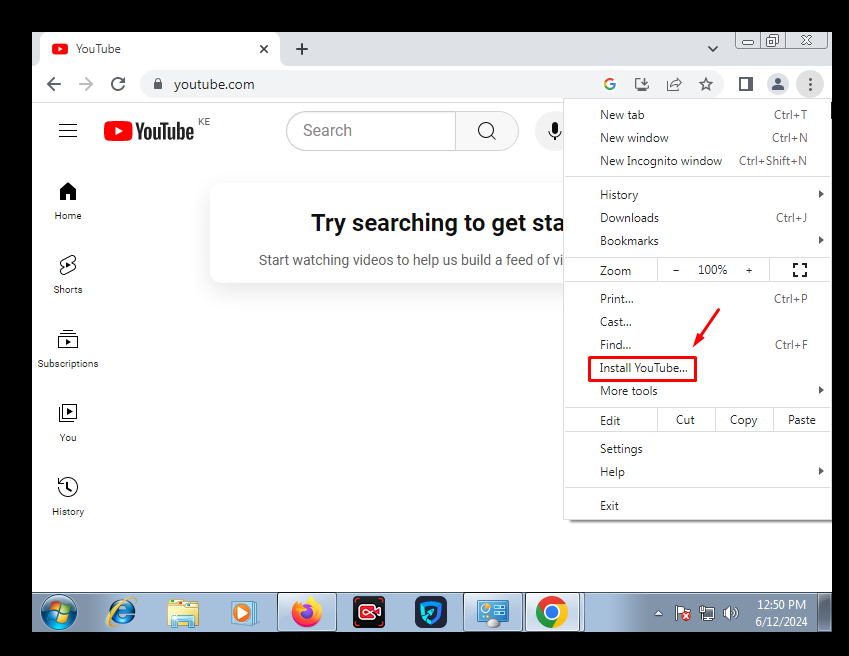
Task: Open the Windows Start menu
Action: (x=59, y=612)
